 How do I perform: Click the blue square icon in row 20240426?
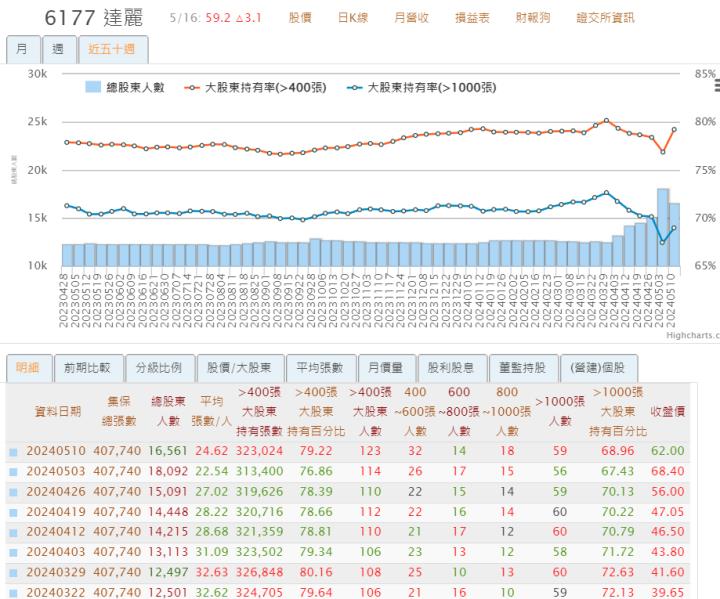pos(13,492)
